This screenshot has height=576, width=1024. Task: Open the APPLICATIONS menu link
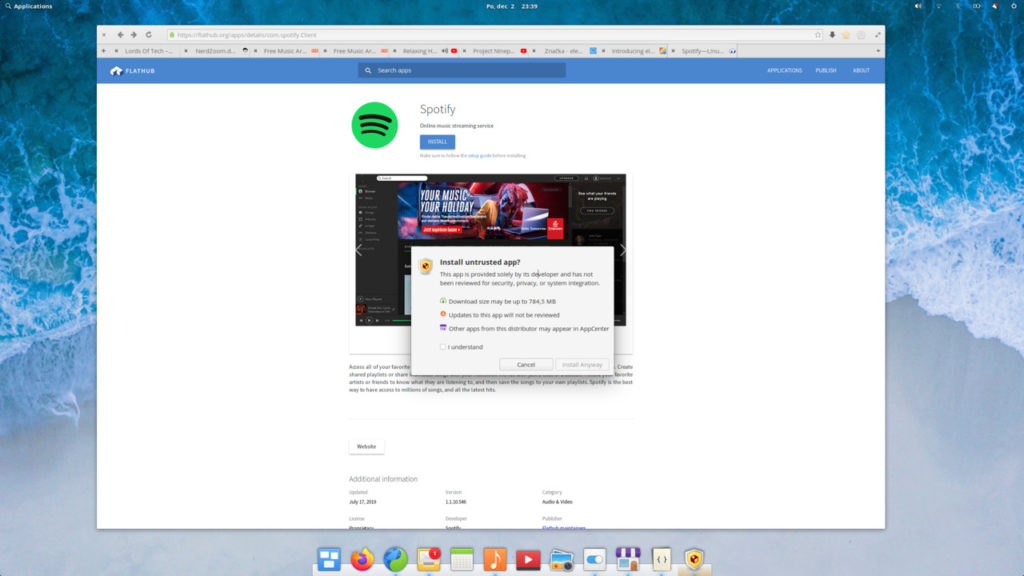click(784, 71)
